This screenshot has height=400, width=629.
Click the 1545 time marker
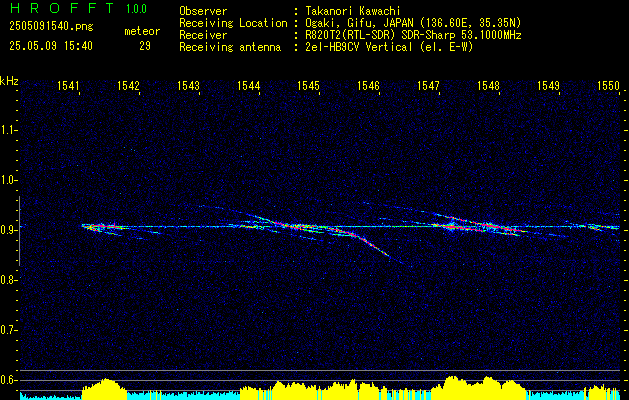point(308,86)
